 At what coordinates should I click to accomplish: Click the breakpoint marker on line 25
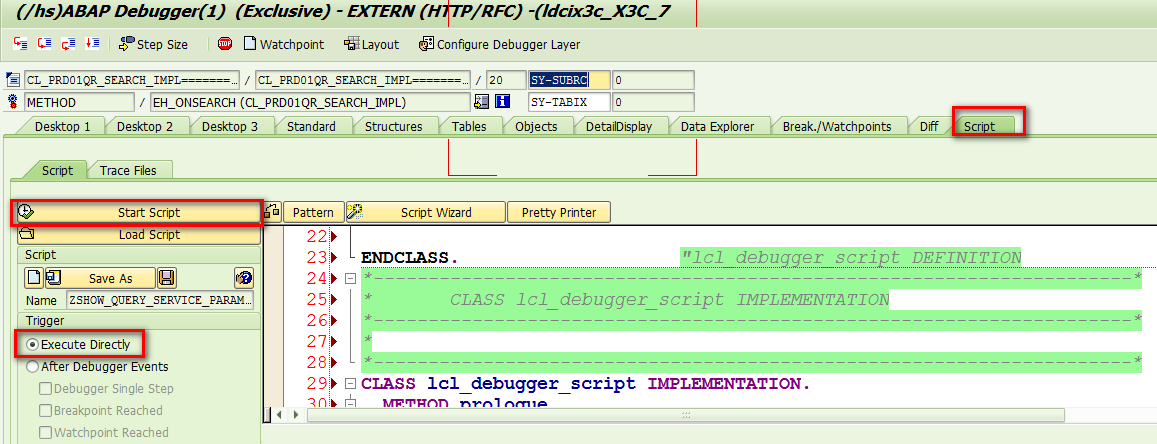pos(334,300)
